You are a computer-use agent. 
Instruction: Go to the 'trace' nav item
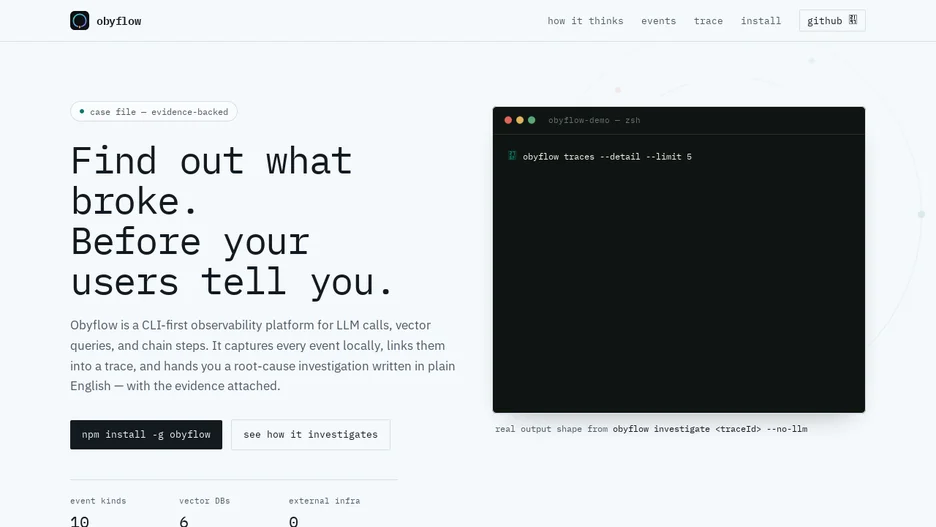coord(708,21)
